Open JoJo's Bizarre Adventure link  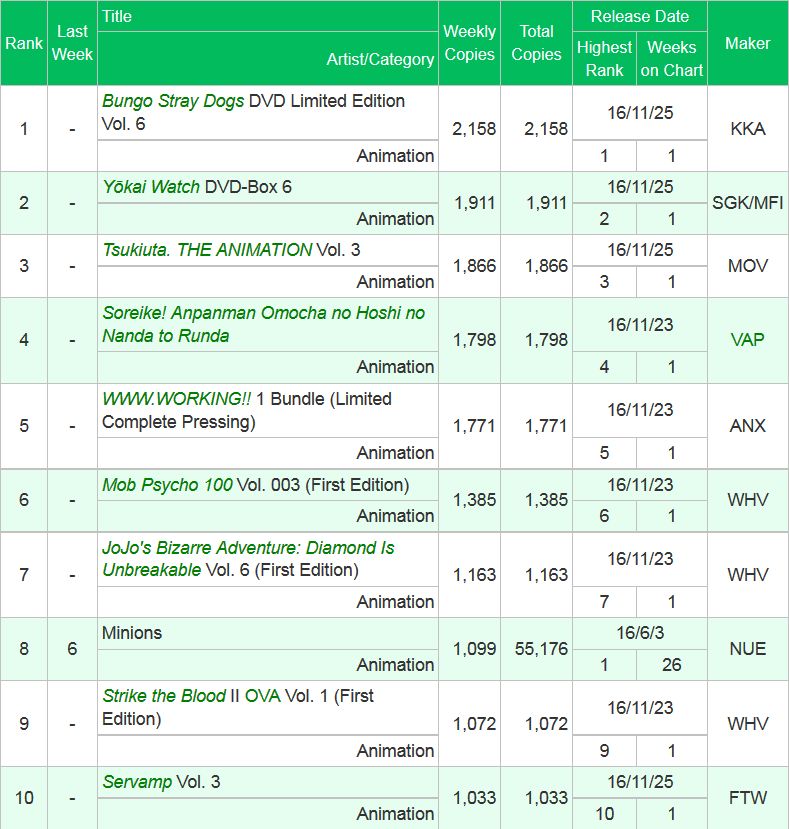248,548
